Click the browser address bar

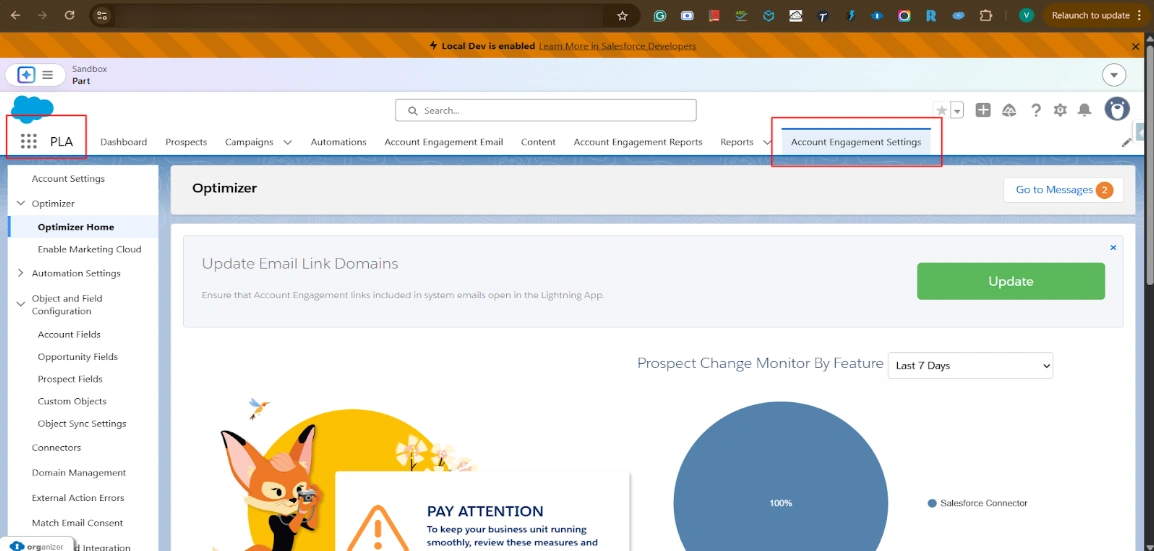click(x=361, y=15)
